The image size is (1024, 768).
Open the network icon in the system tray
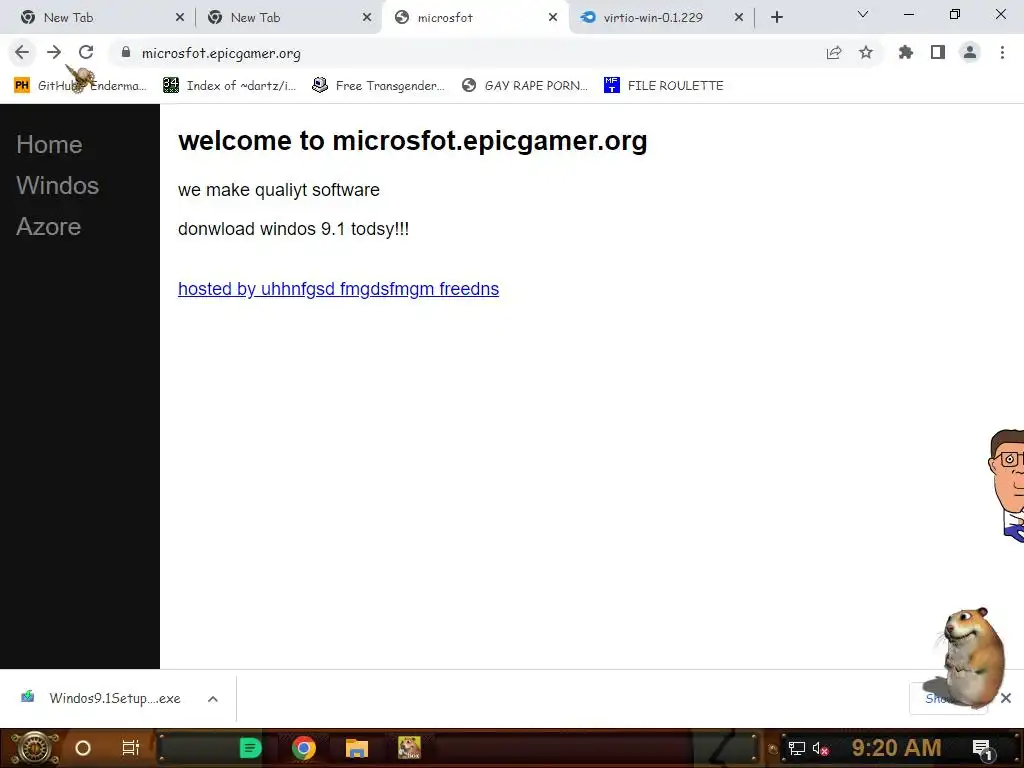(797, 748)
